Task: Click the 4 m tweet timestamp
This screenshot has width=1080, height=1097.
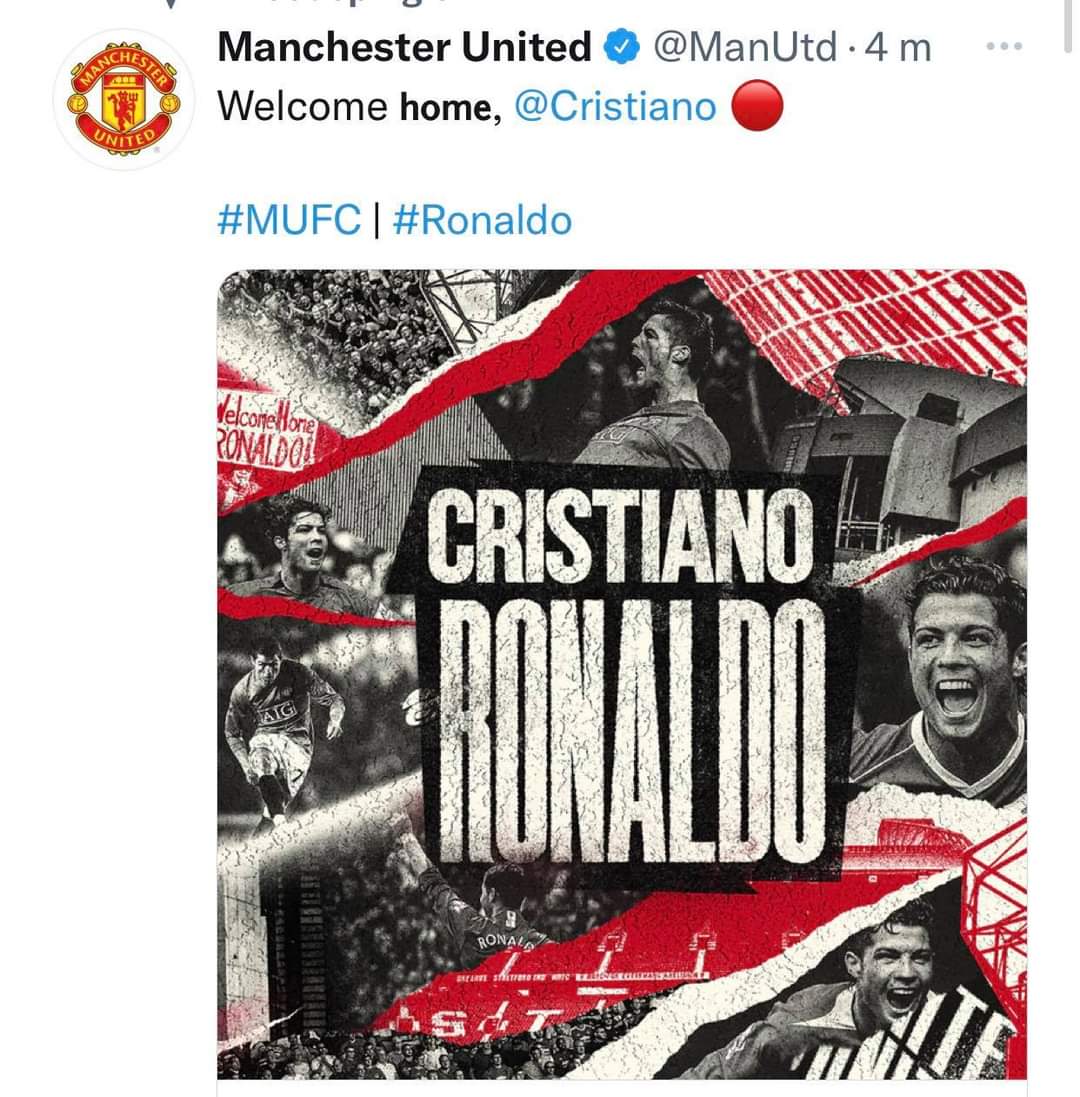Action: (898, 47)
